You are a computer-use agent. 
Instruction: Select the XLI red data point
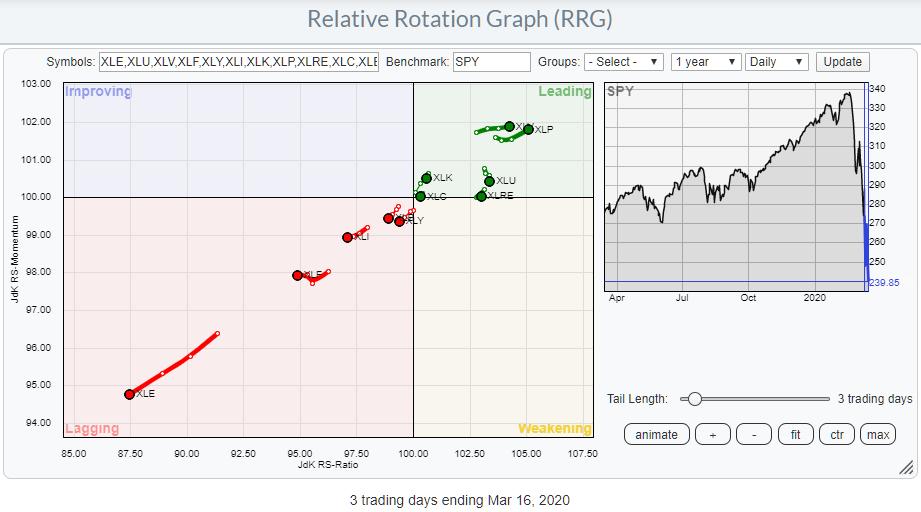[x=347, y=237]
